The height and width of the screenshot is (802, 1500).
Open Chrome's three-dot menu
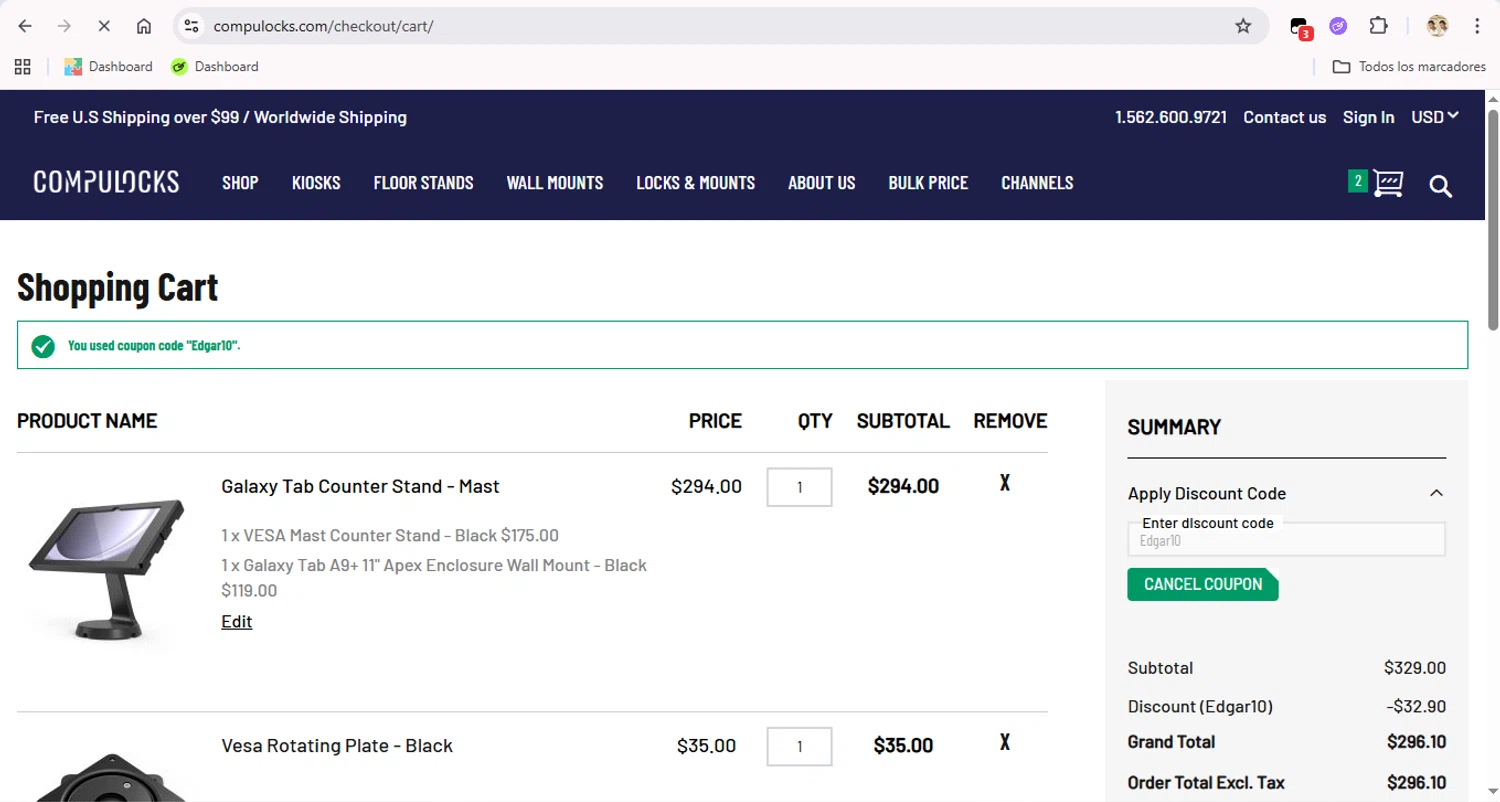click(x=1477, y=26)
